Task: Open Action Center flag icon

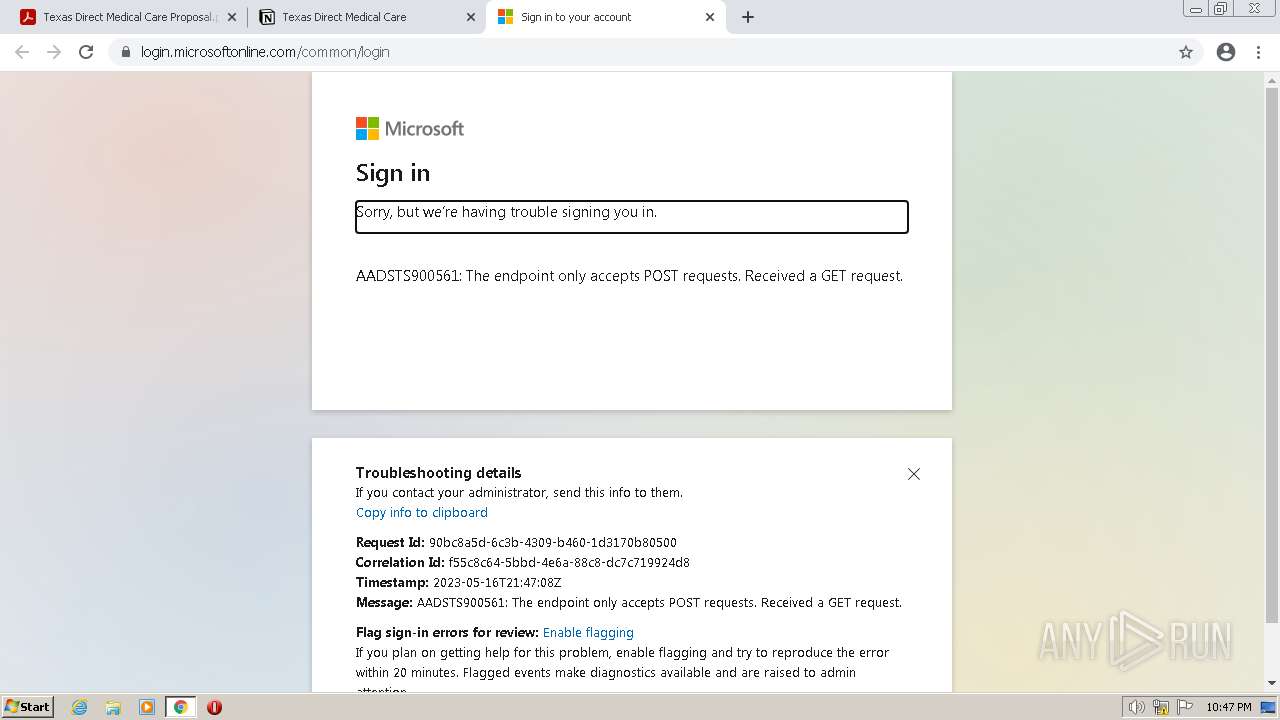Action: click(x=1184, y=707)
